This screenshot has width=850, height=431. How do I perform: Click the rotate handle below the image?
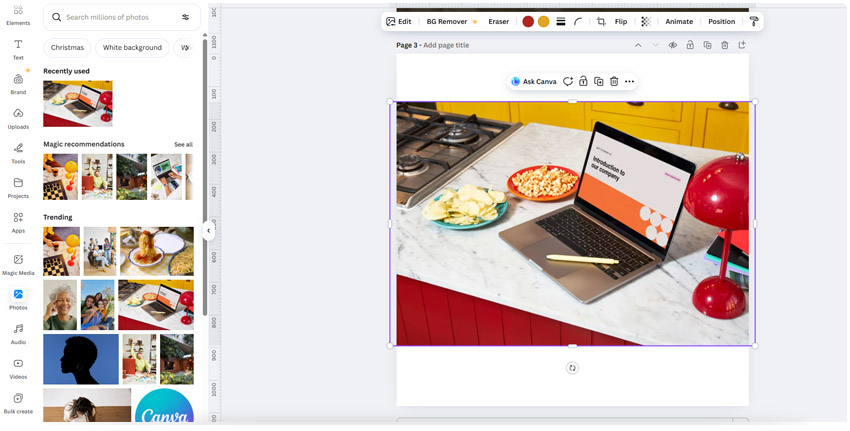[x=572, y=368]
